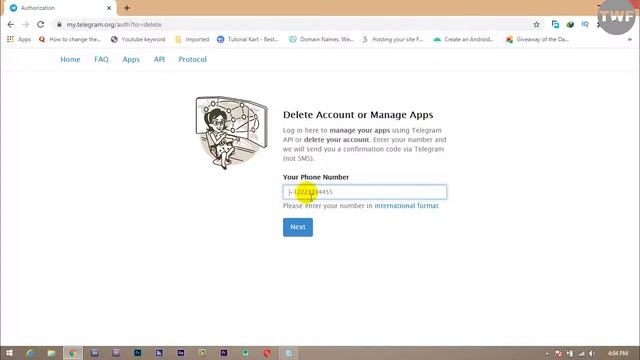Open 'Giveaway of the Da...' bookmark
This screenshot has height=360, width=640.
(538, 39)
